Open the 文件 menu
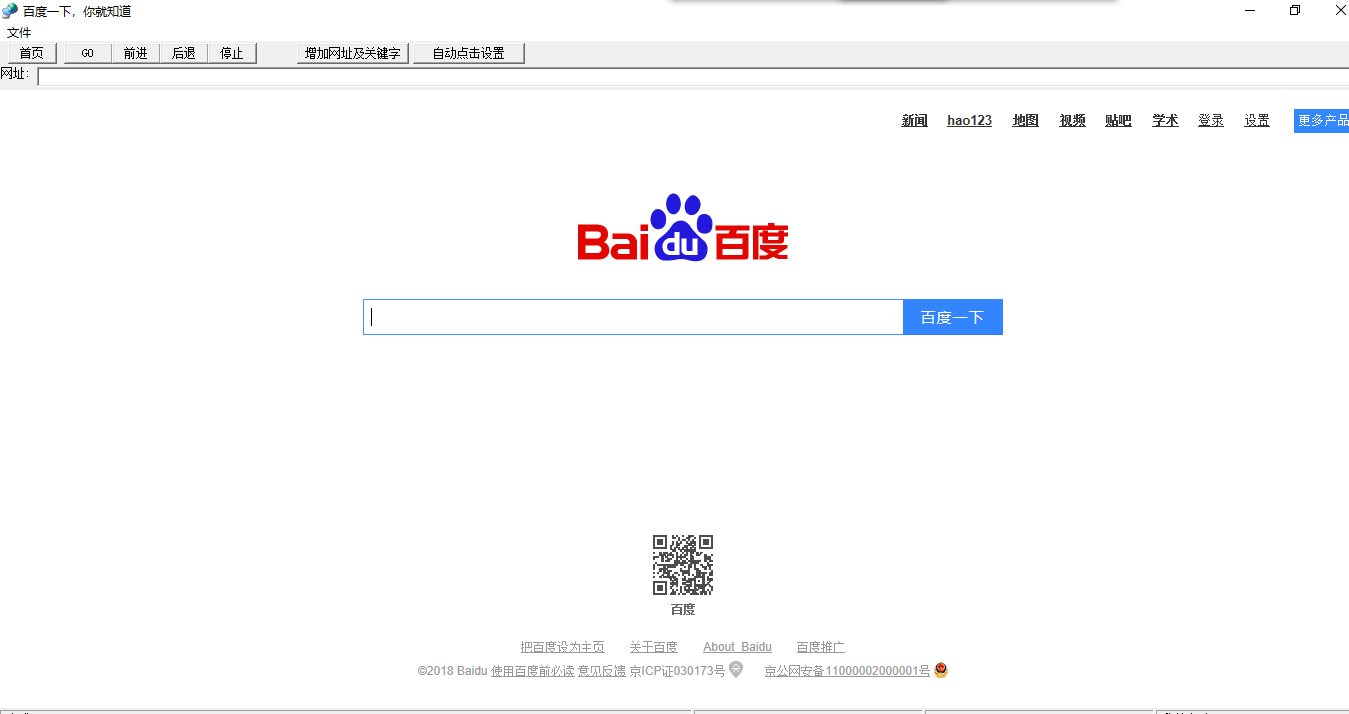The image size is (1349, 714). (19, 33)
